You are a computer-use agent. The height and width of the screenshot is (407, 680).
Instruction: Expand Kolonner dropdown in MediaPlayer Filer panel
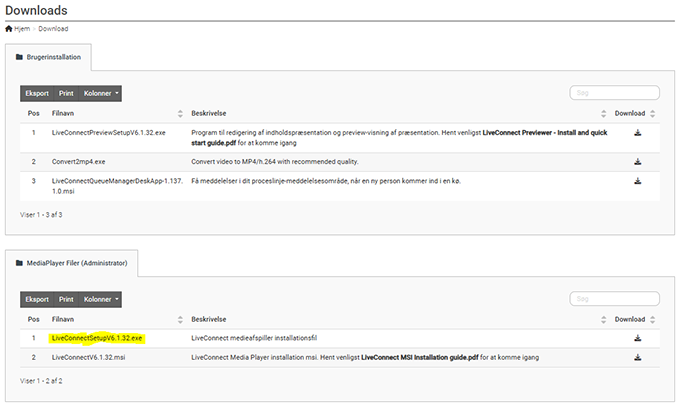[x=101, y=299]
